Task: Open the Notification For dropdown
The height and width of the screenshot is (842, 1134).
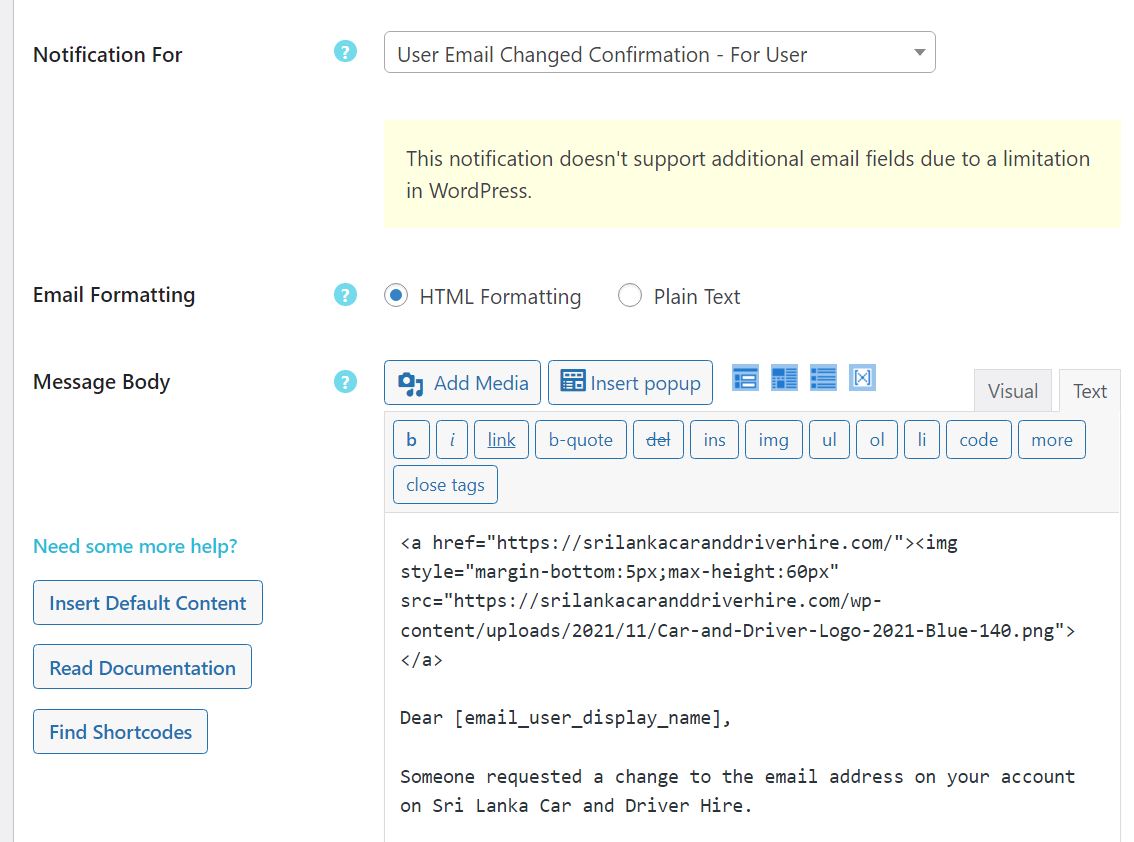Action: (660, 52)
